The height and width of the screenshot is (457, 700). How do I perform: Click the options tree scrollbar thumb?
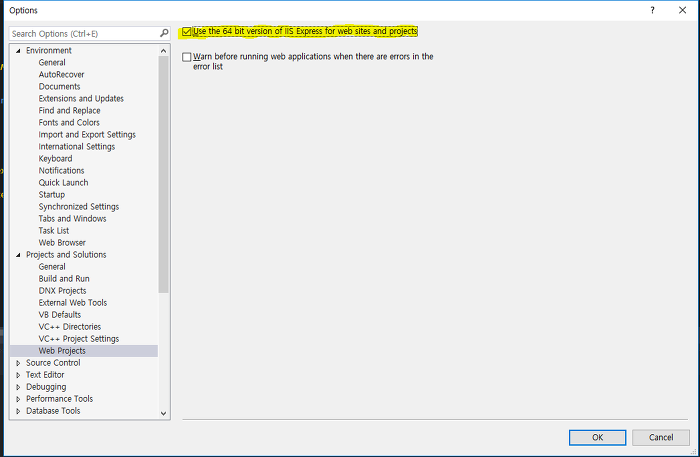[163, 174]
